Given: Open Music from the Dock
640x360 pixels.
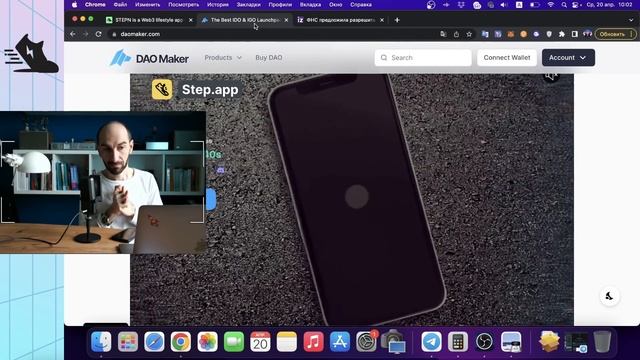Looking at the screenshot, I should pyautogui.click(x=313, y=342).
